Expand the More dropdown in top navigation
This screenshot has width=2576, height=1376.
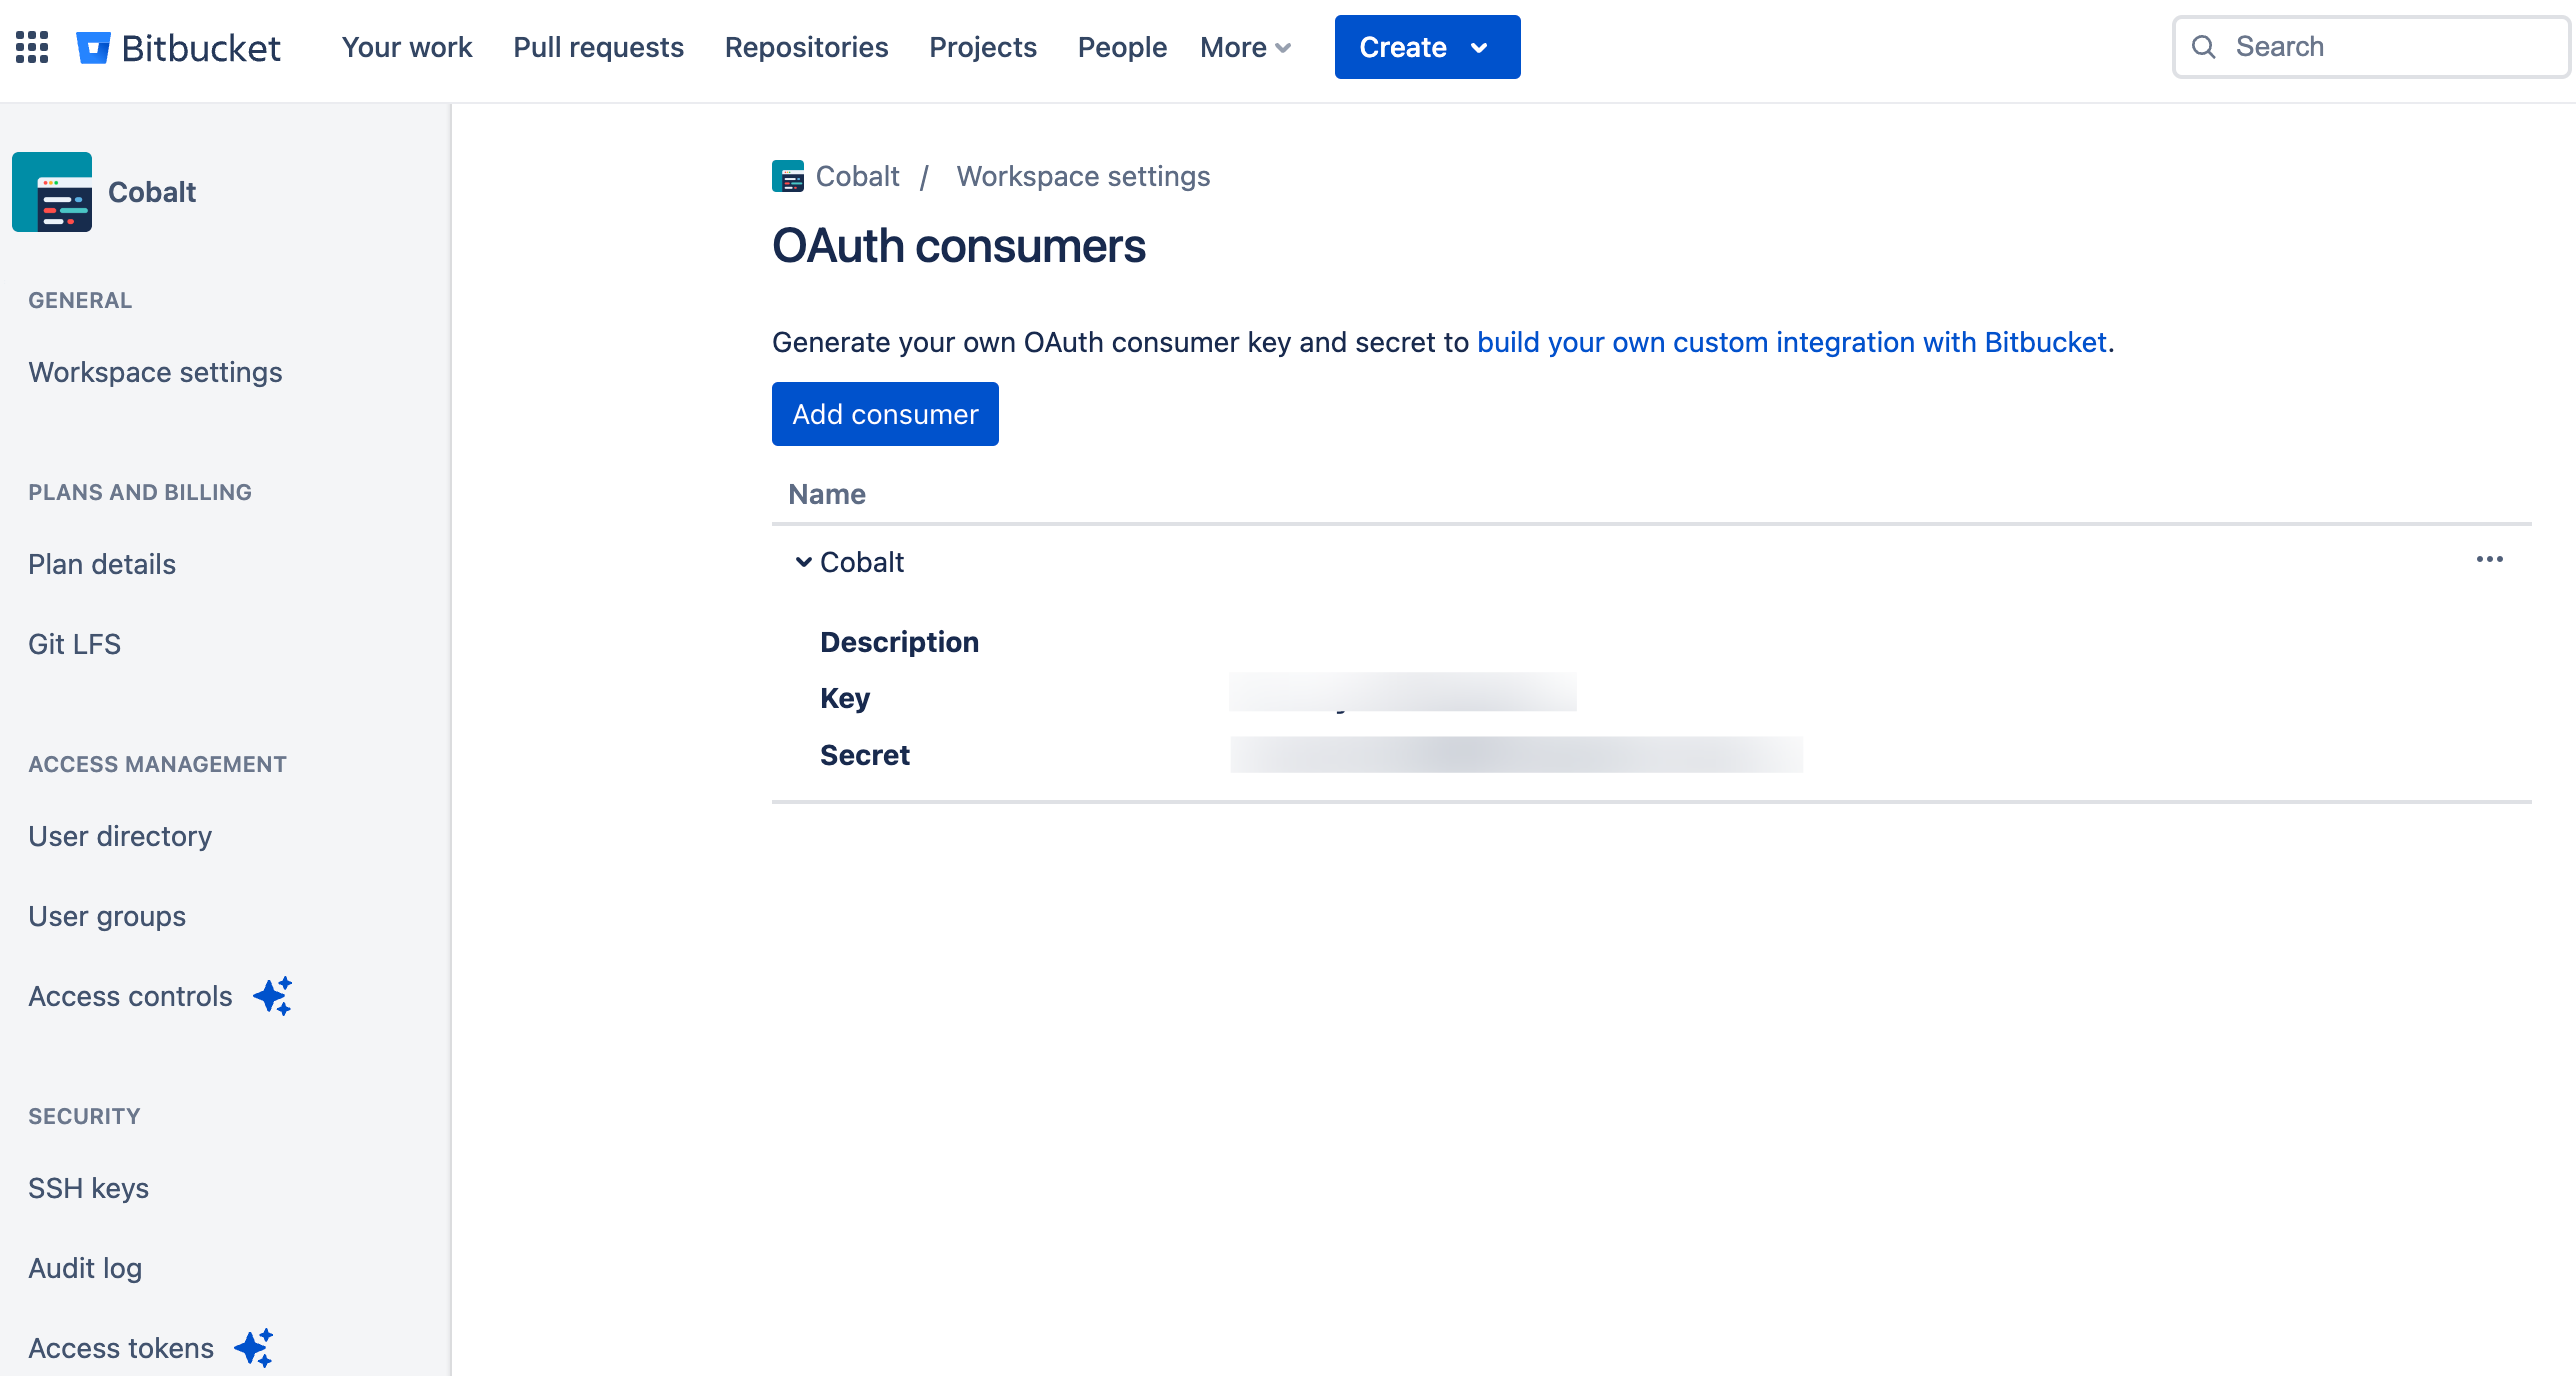pos(1245,47)
